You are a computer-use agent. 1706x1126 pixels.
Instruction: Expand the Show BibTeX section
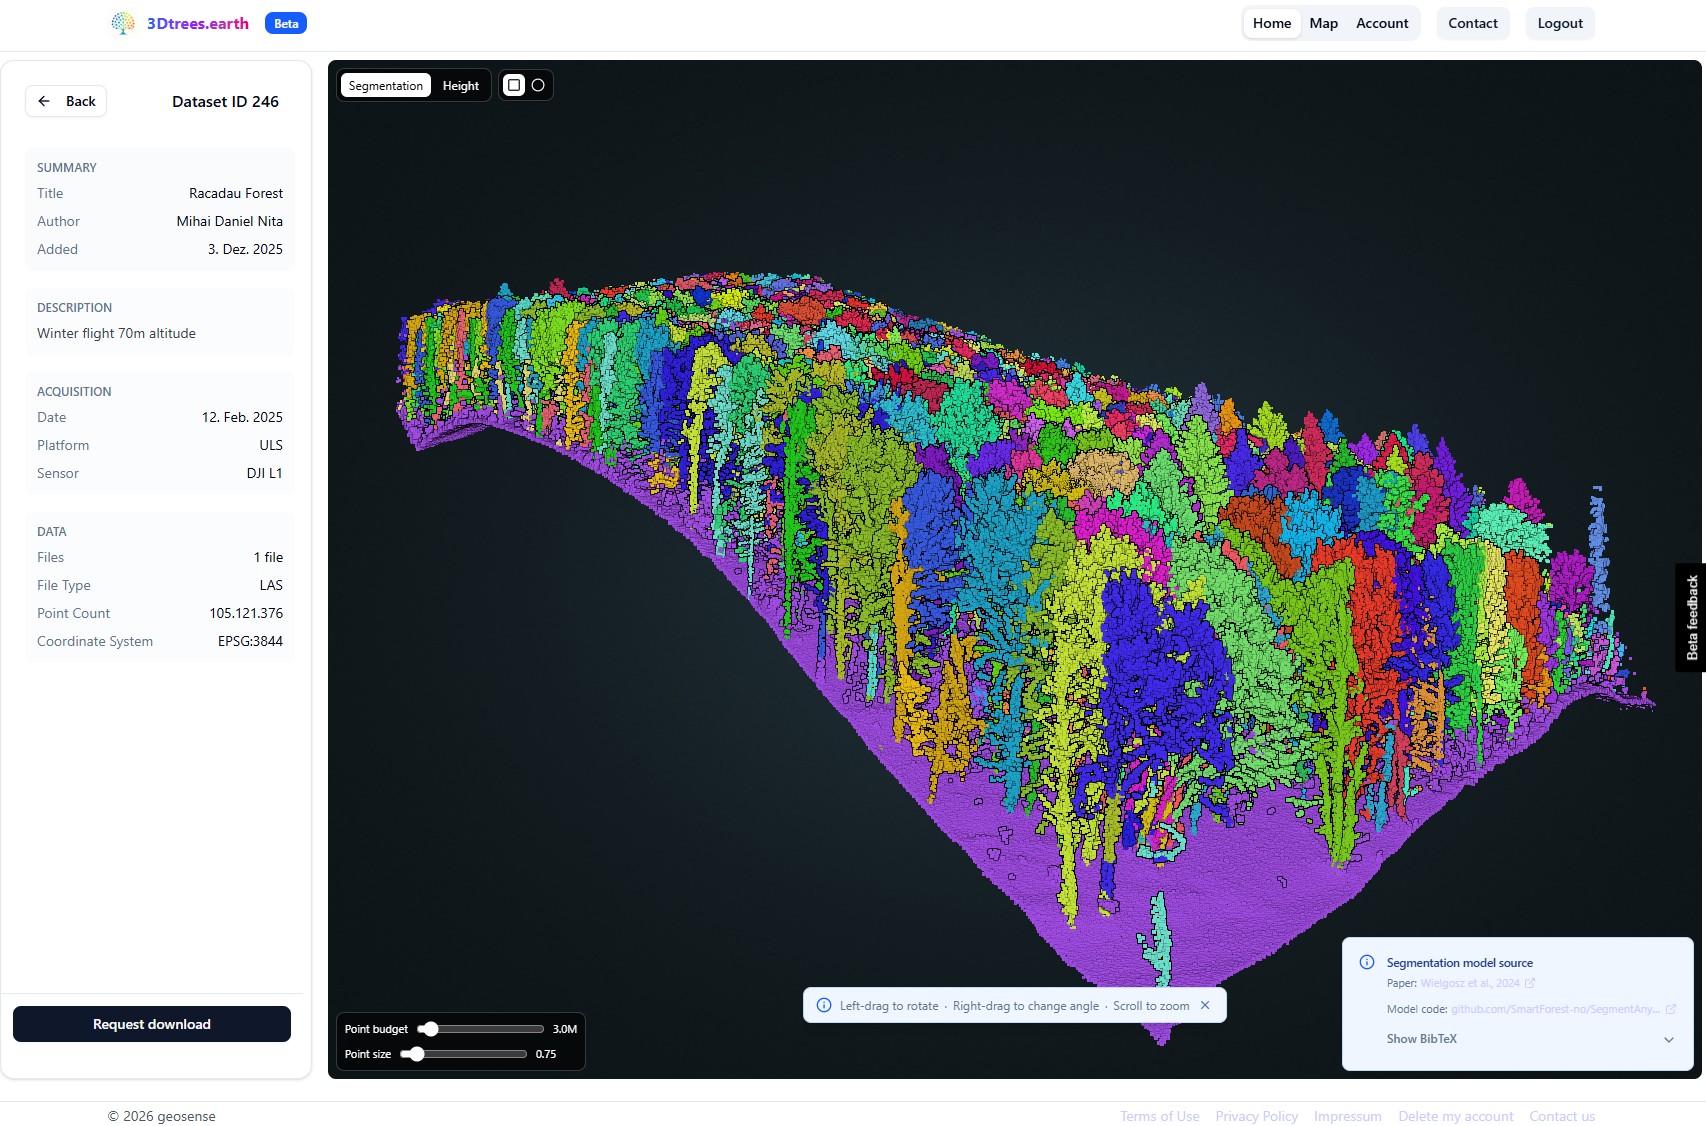(1421, 1039)
